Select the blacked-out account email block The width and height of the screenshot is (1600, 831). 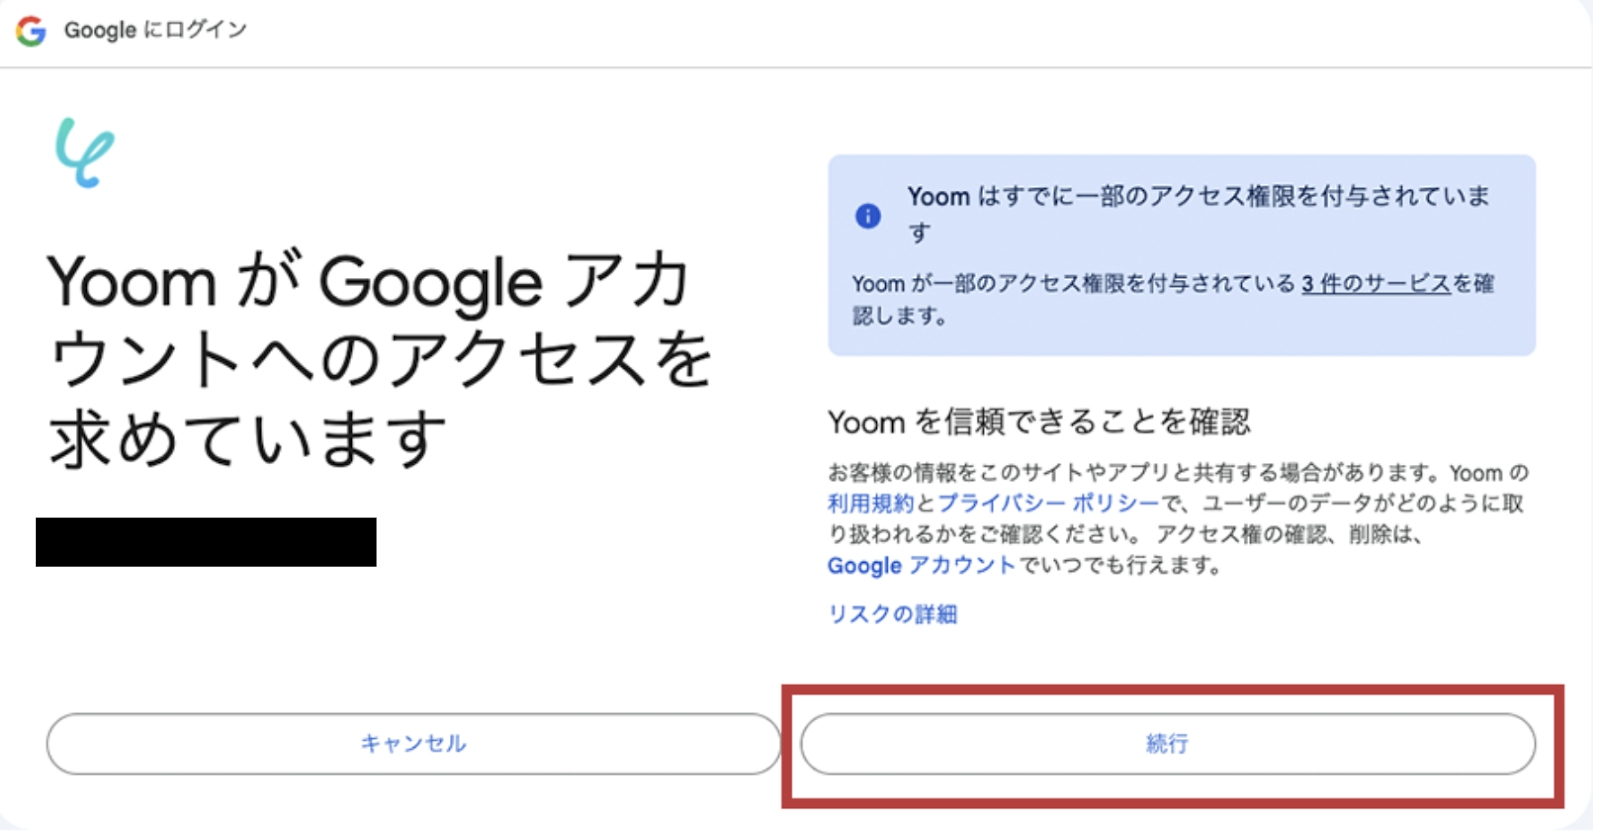point(206,542)
